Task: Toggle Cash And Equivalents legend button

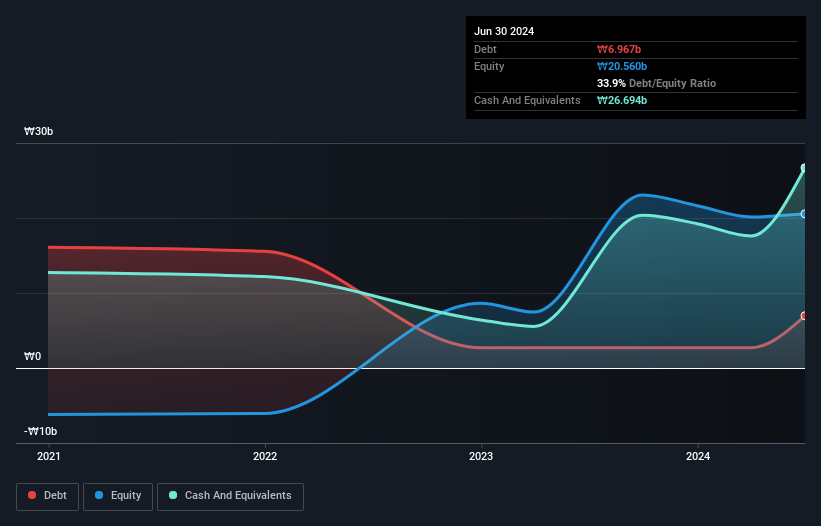Action: pyautogui.click(x=230, y=496)
